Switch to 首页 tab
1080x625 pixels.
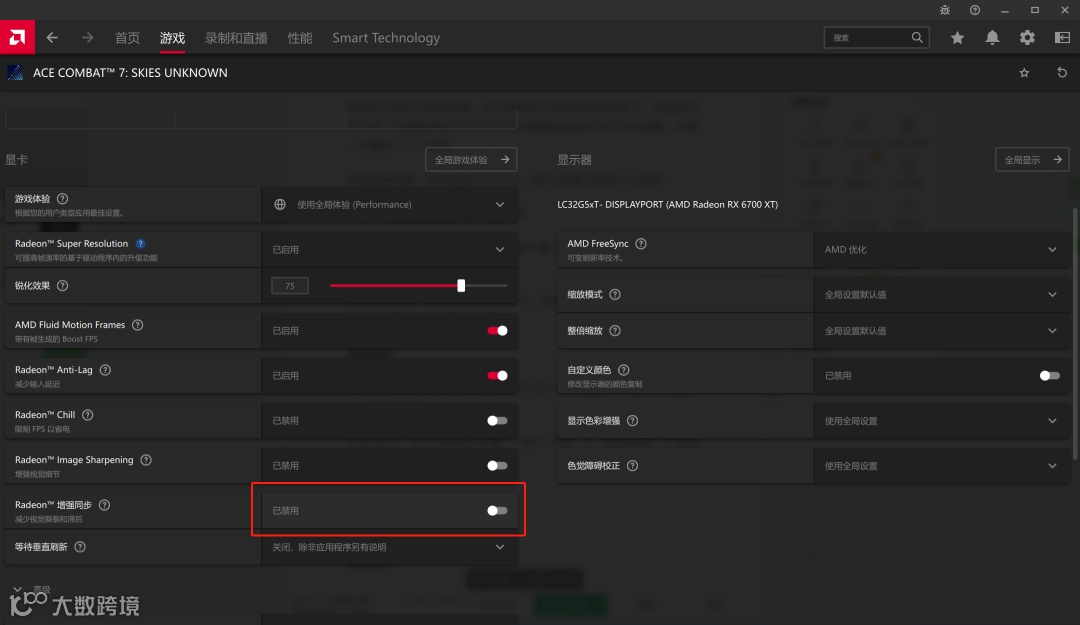click(127, 38)
